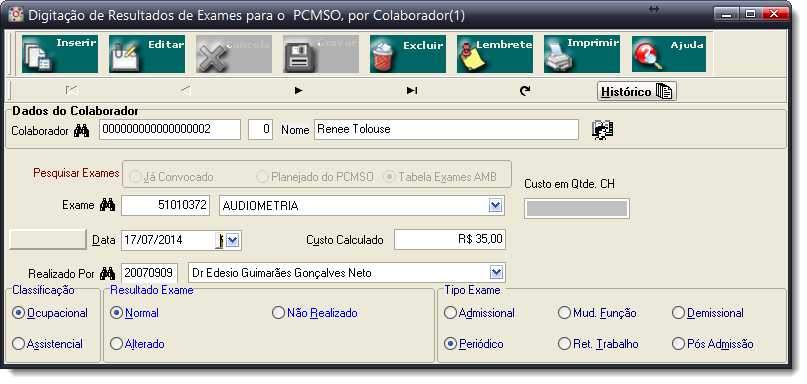
Task: Close the window
Action: pos(774,14)
